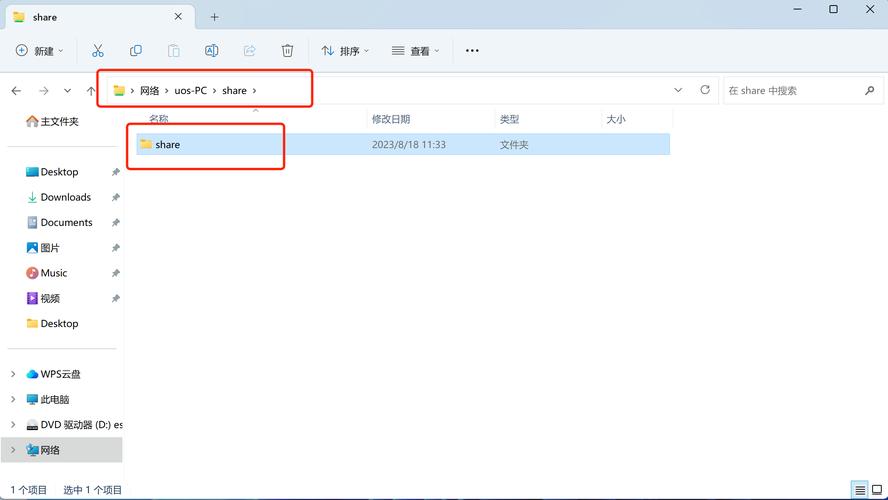This screenshot has width=888, height=500.
Task: Click the pin icon beside 视频
Action: 116,298
